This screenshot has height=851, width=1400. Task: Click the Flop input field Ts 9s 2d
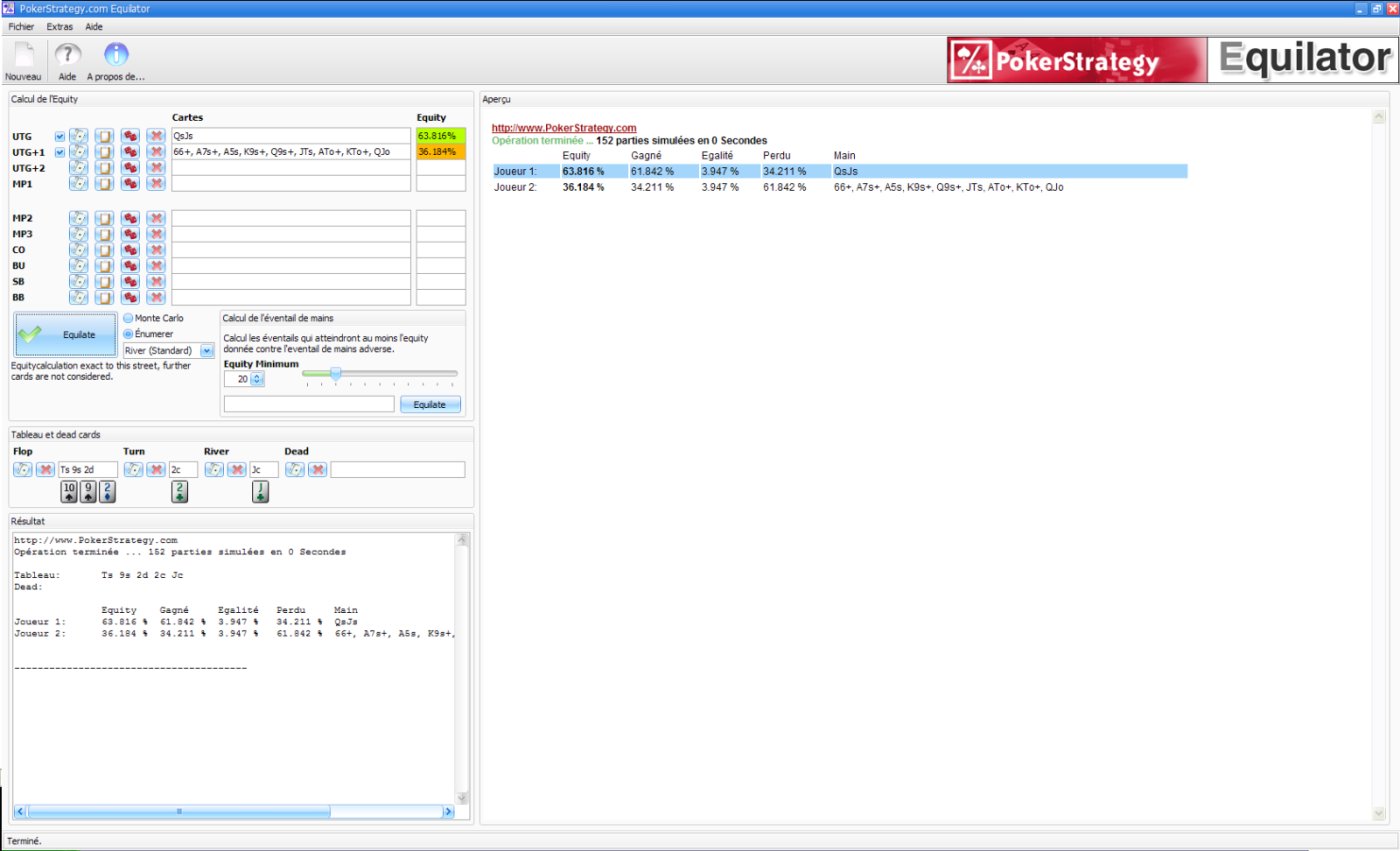coord(88,470)
